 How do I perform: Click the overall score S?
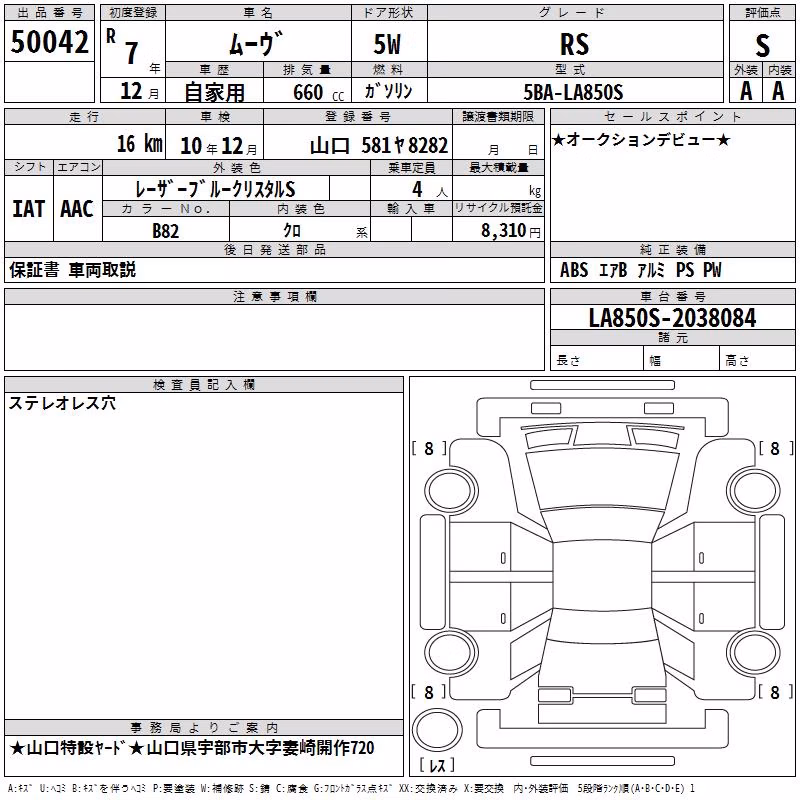[762, 45]
